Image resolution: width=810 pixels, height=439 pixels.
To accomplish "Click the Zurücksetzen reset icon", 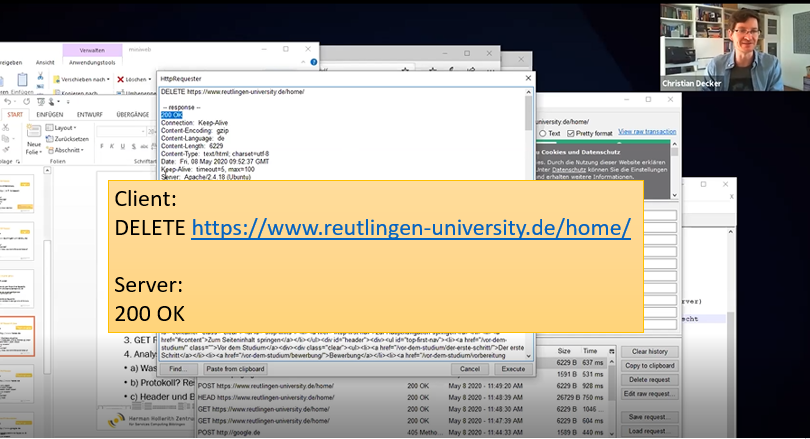I will (50, 139).
